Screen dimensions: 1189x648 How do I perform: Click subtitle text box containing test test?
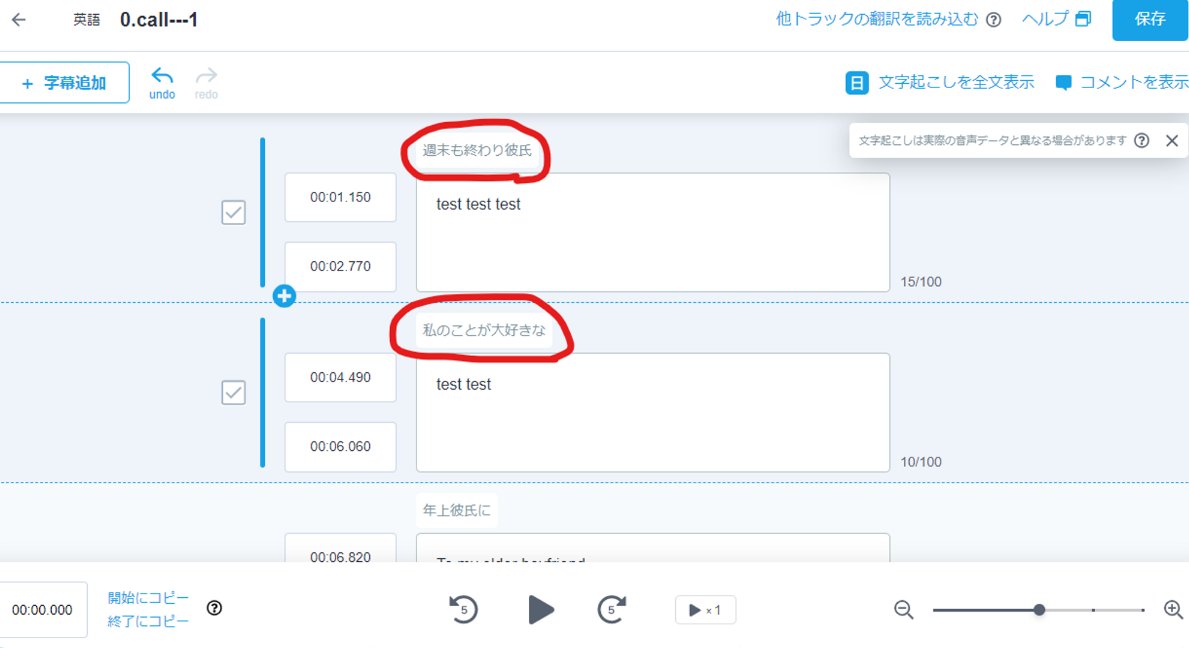(653, 412)
